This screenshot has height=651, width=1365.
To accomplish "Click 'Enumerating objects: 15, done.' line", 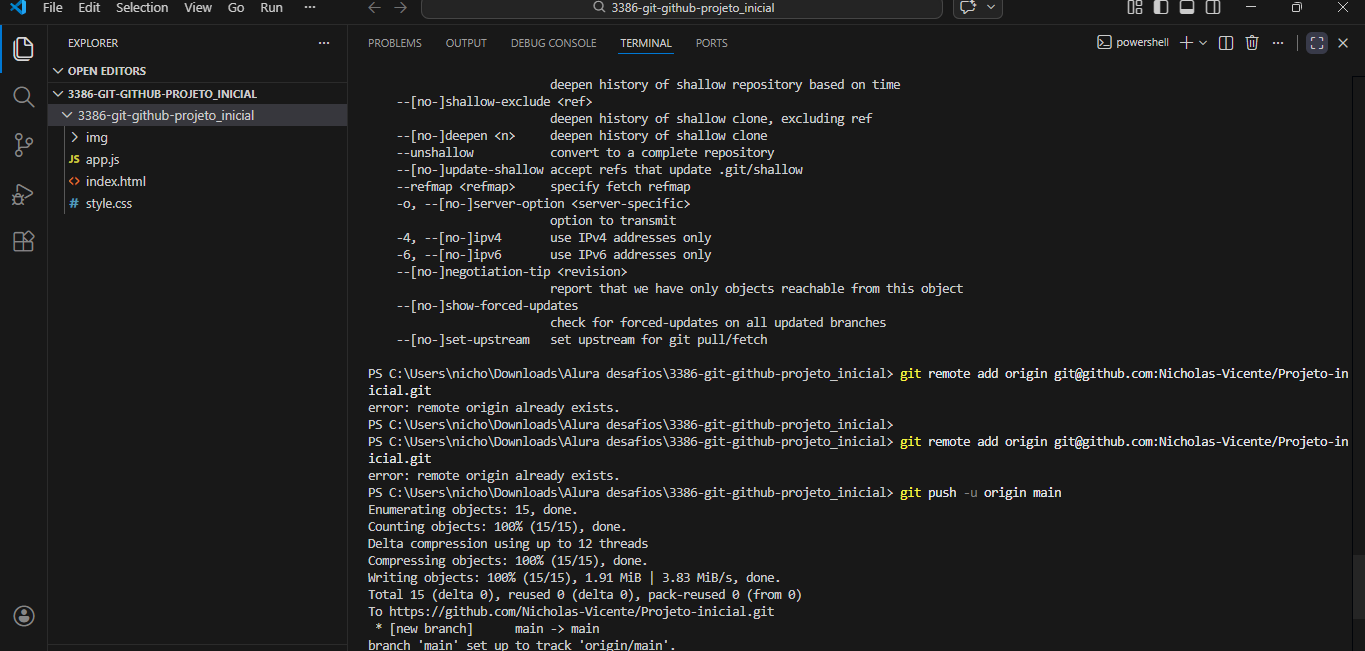I will [x=473, y=510].
